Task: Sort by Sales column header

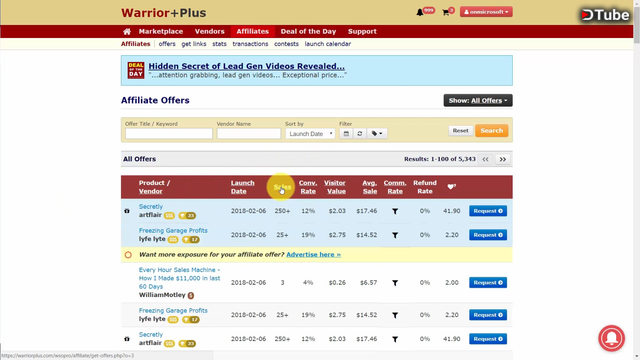Action: (x=282, y=187)
